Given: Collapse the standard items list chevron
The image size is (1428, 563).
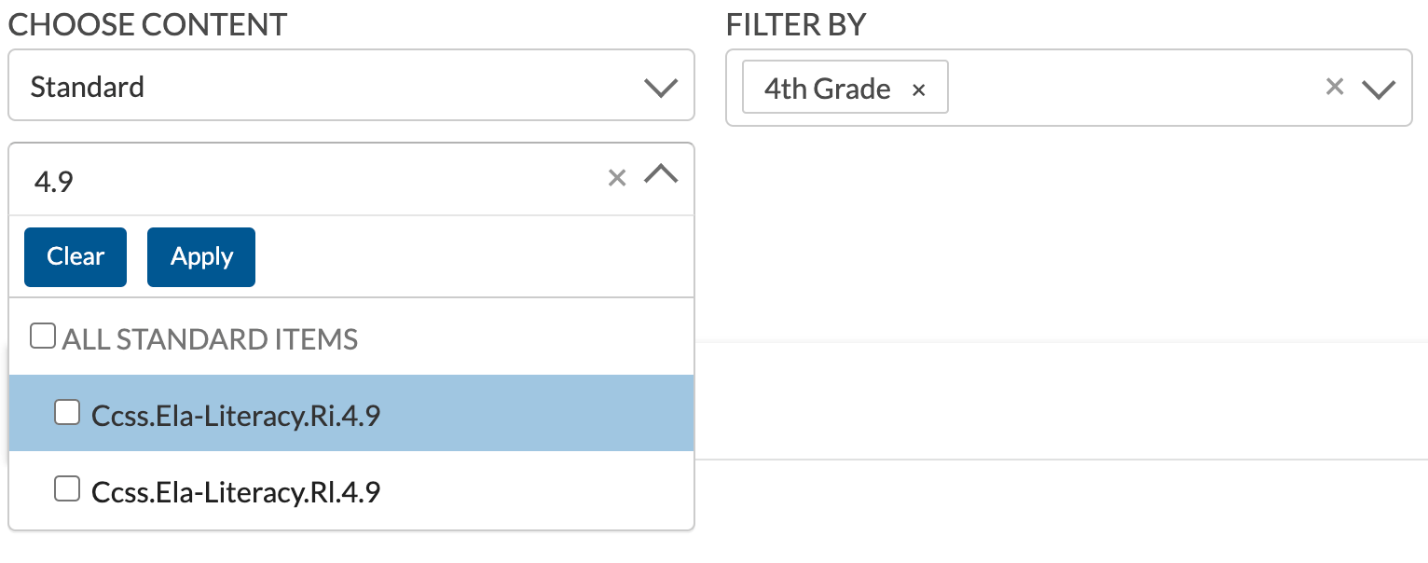Looking at the screenshot, I should click(661, 175).
